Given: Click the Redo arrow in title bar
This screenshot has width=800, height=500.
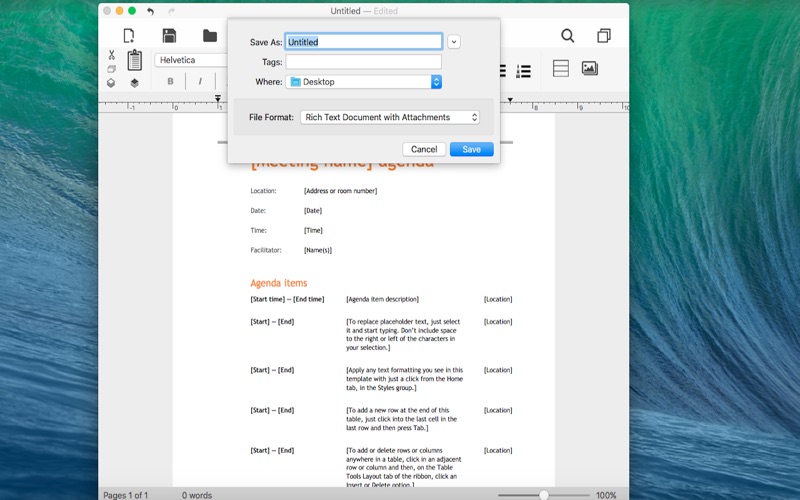Looking at the screenshot, I should (171, 11).
